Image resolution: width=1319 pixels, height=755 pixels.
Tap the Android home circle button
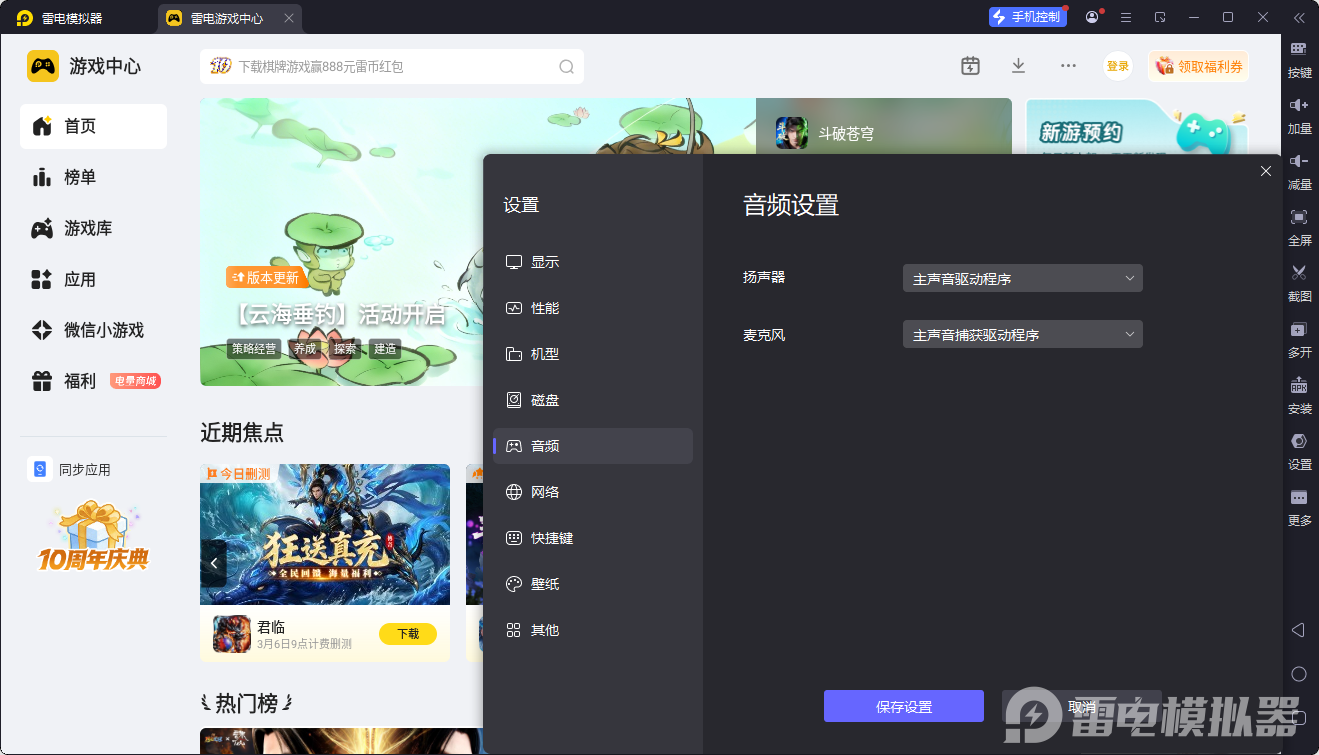click(1299, 674)
